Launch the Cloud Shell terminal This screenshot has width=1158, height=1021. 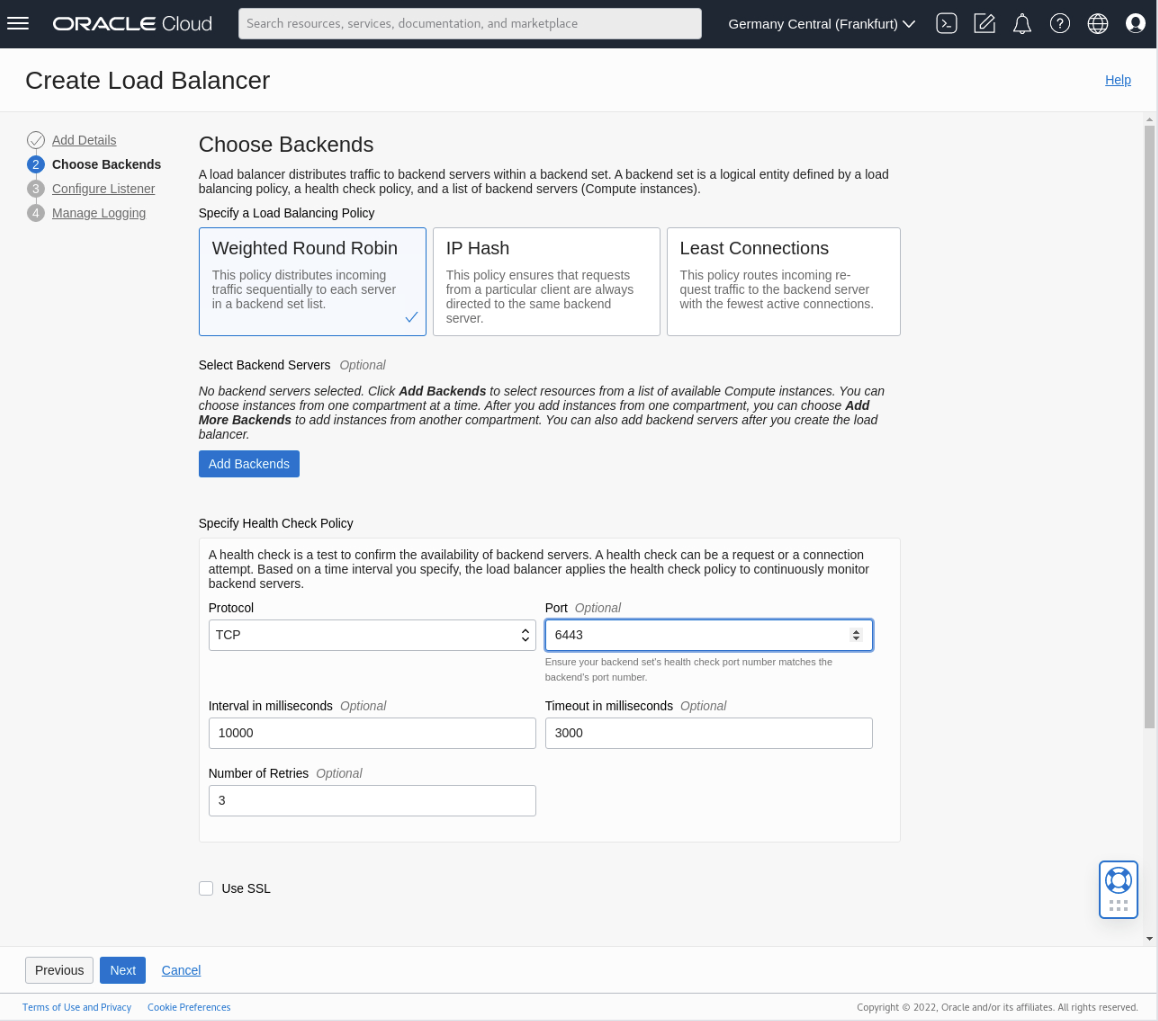coord(946,23)
